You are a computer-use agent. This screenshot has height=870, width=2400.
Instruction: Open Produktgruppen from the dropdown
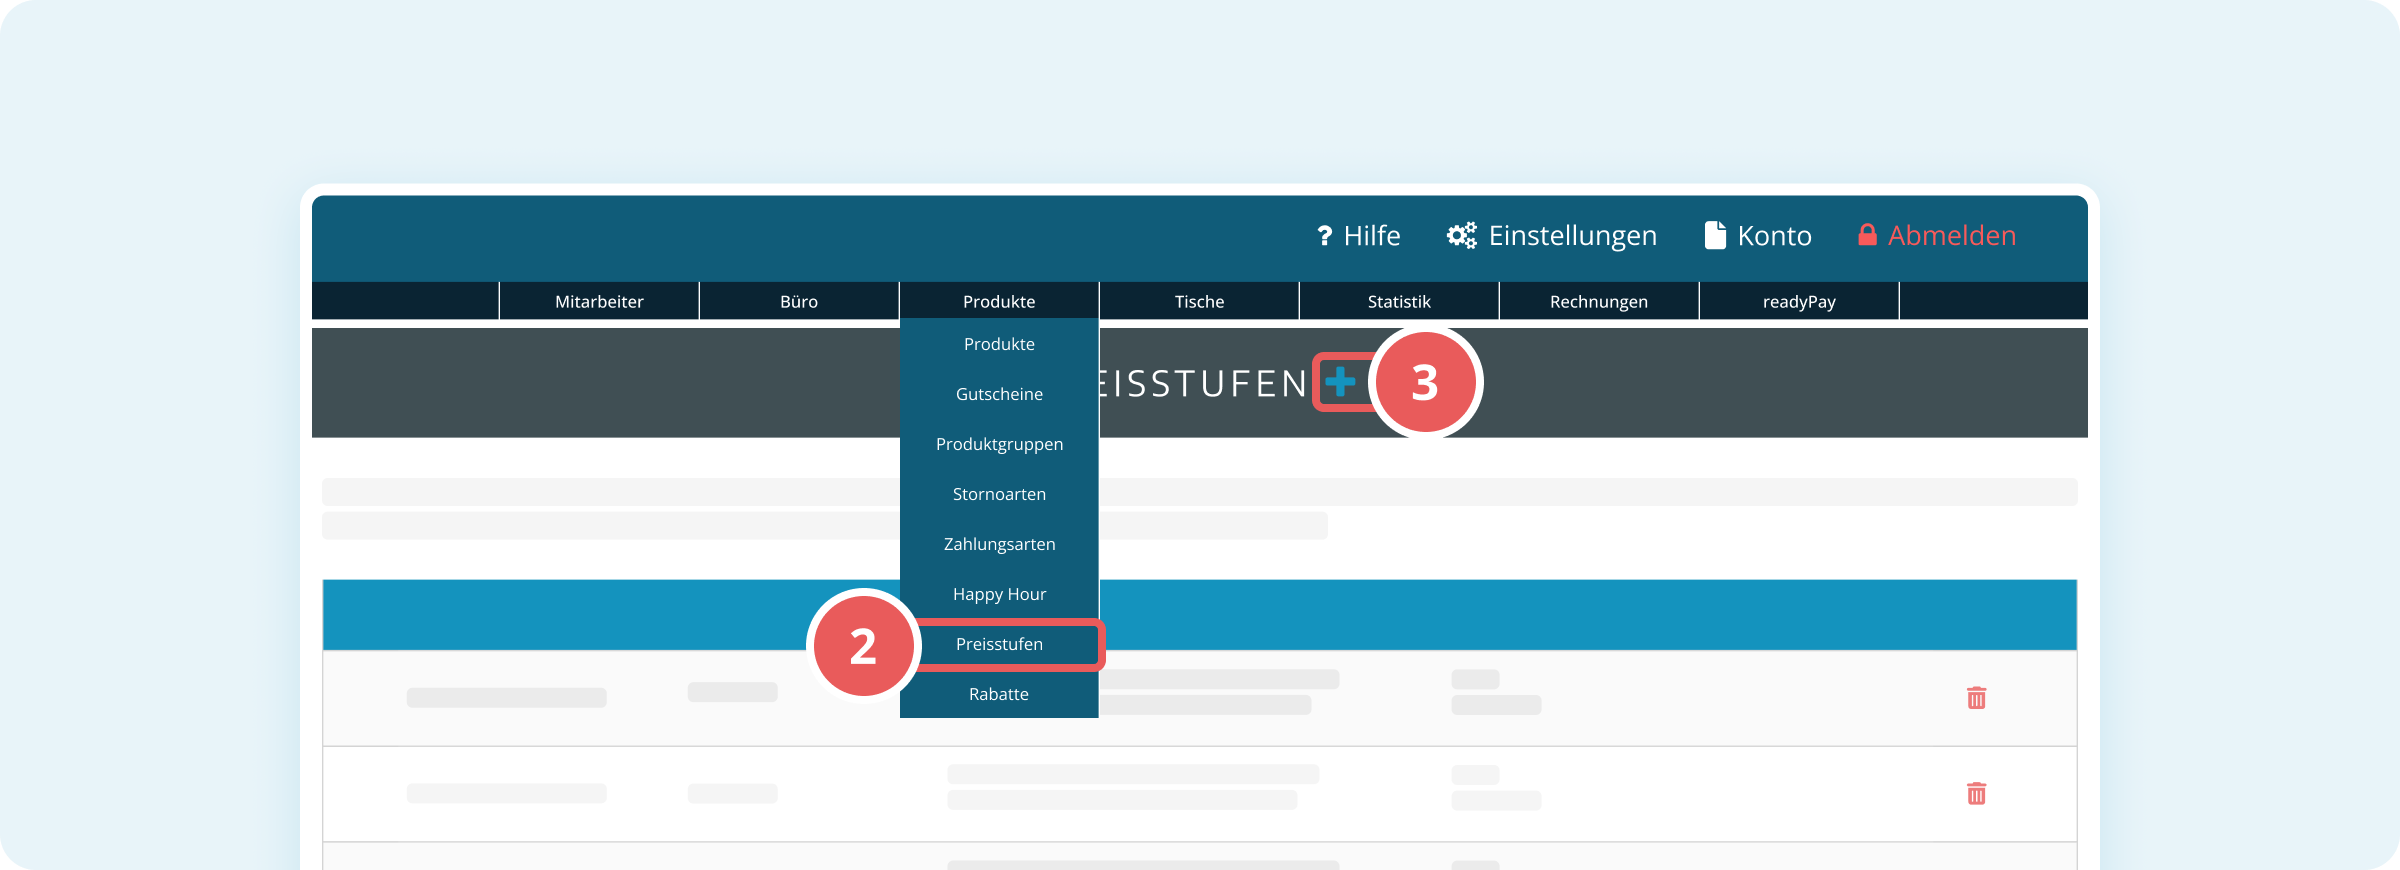tap(999, 444)
